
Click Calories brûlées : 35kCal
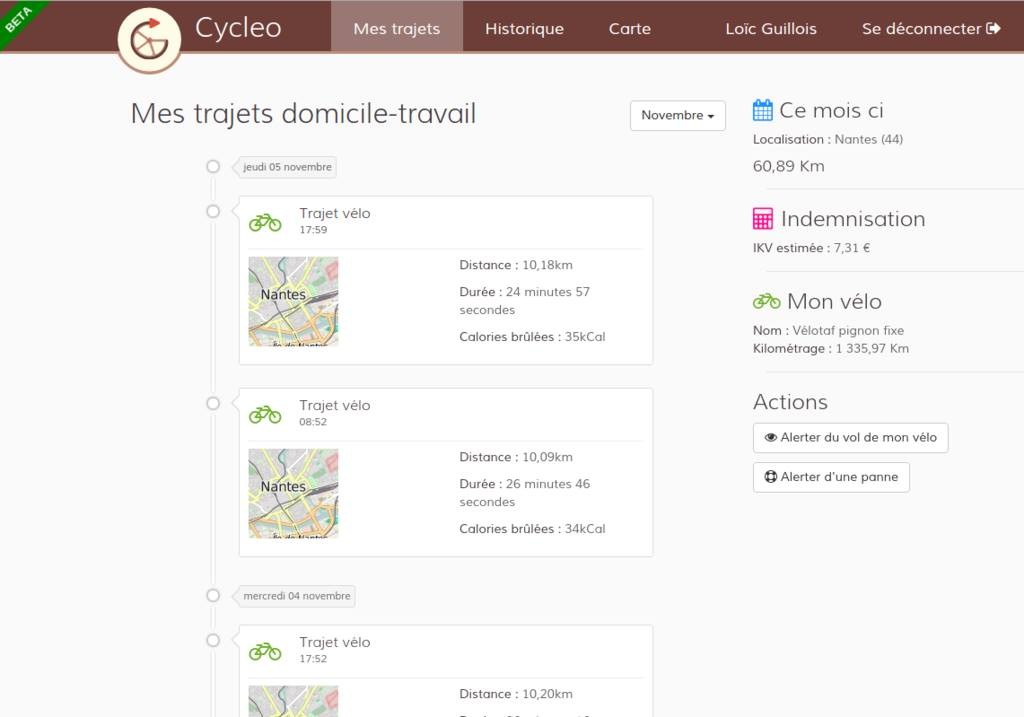click(532, 337)
